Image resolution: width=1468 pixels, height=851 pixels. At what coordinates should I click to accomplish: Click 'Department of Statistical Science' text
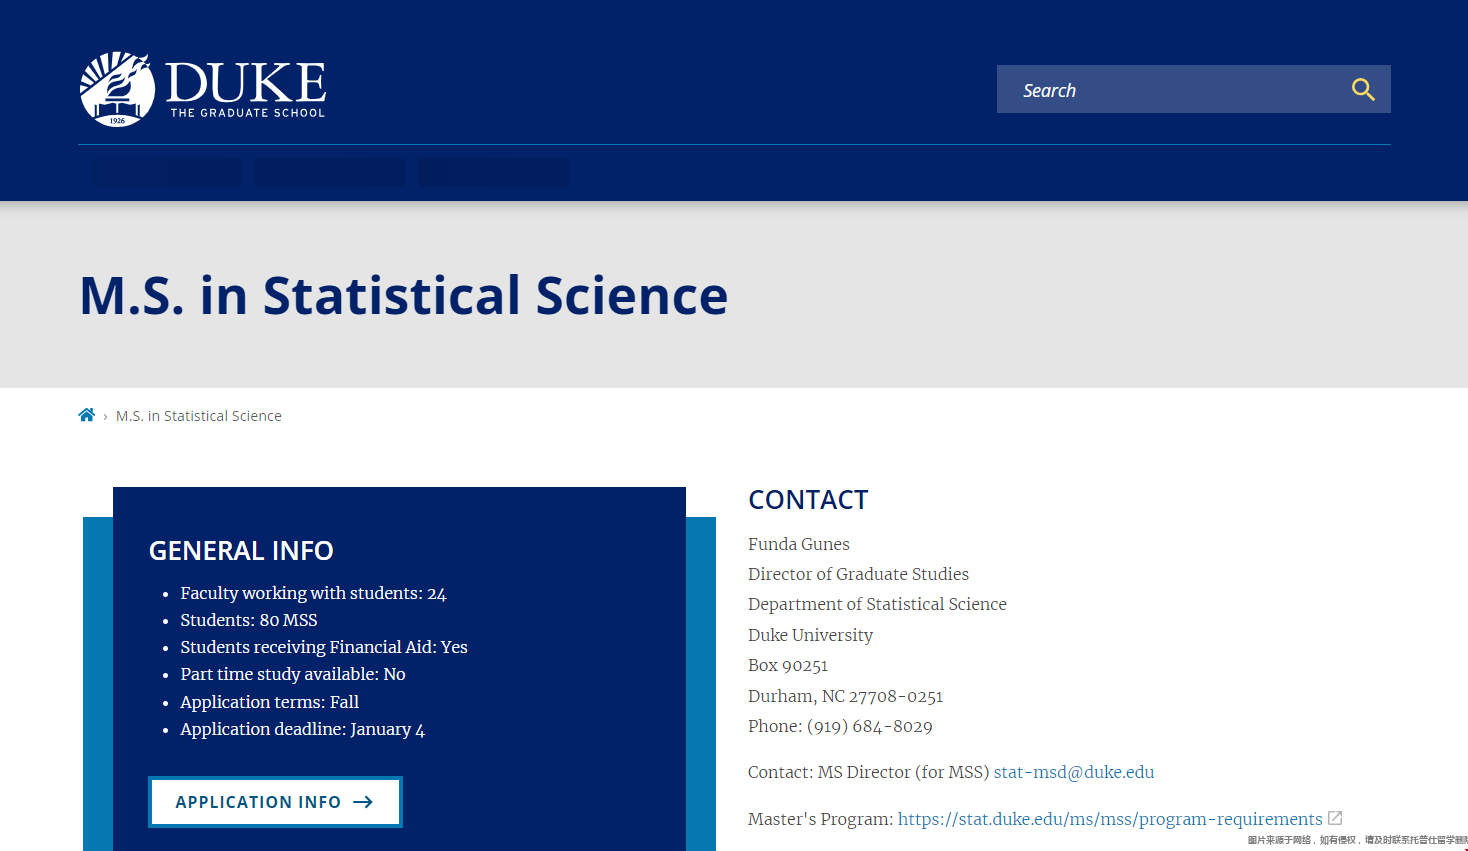(x=877, y=604)
